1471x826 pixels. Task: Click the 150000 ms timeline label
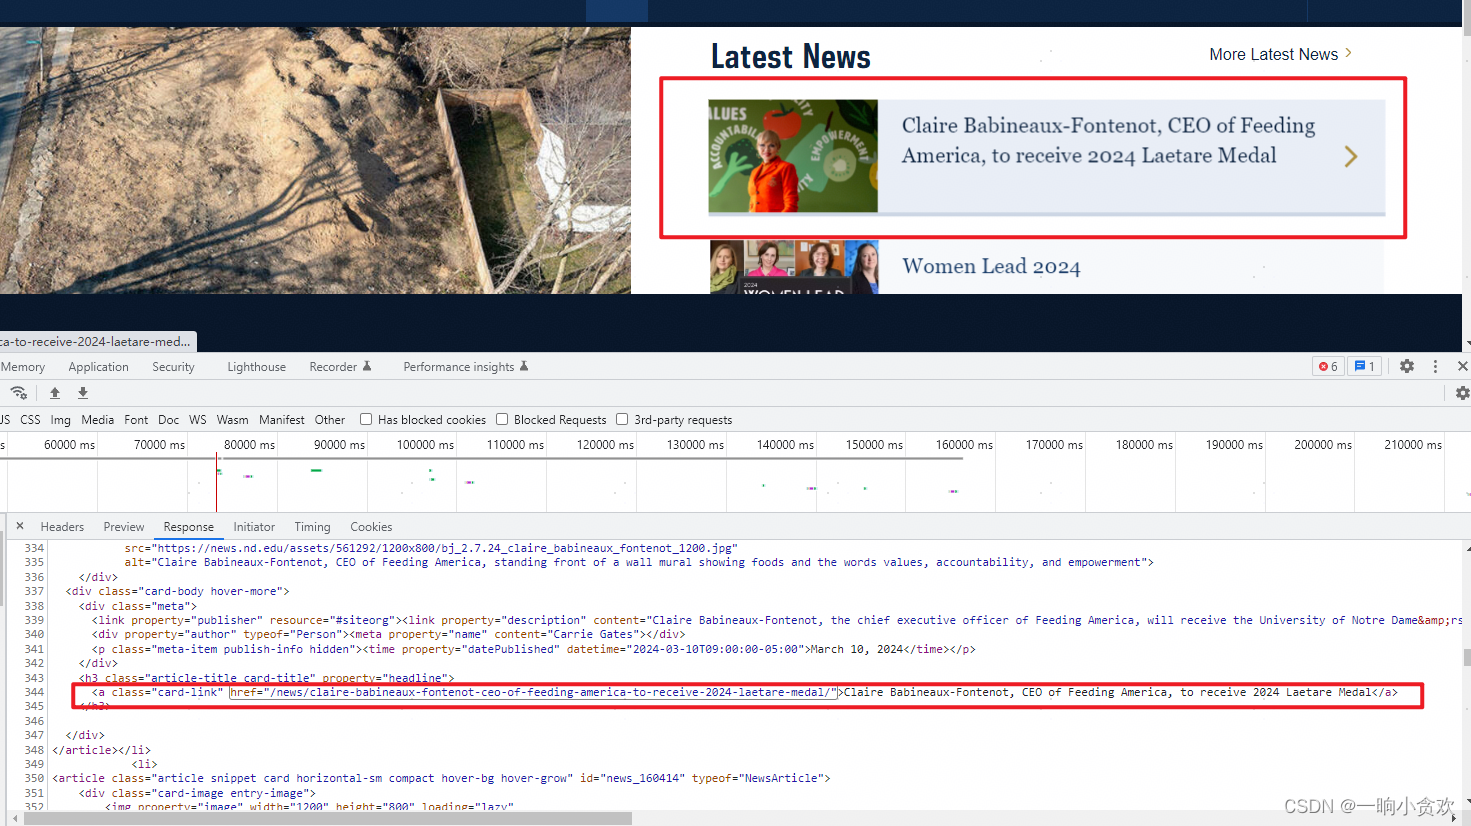[x=874, y=444]
